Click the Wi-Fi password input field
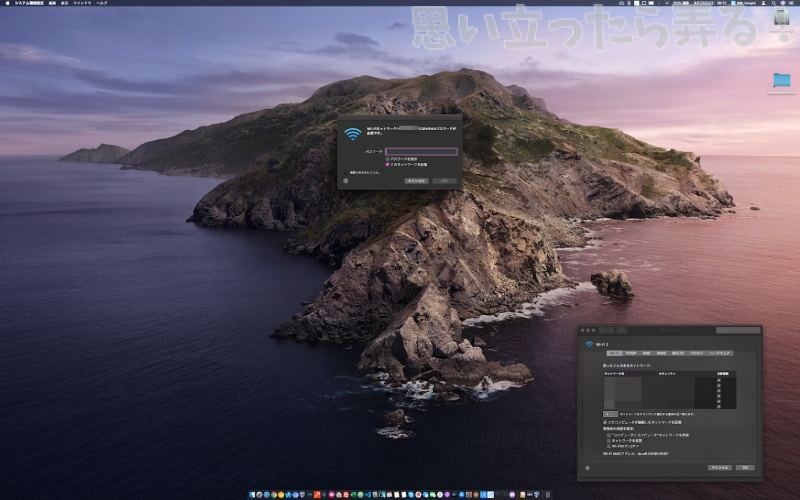The image size is (800, 500). click(421, 152)
